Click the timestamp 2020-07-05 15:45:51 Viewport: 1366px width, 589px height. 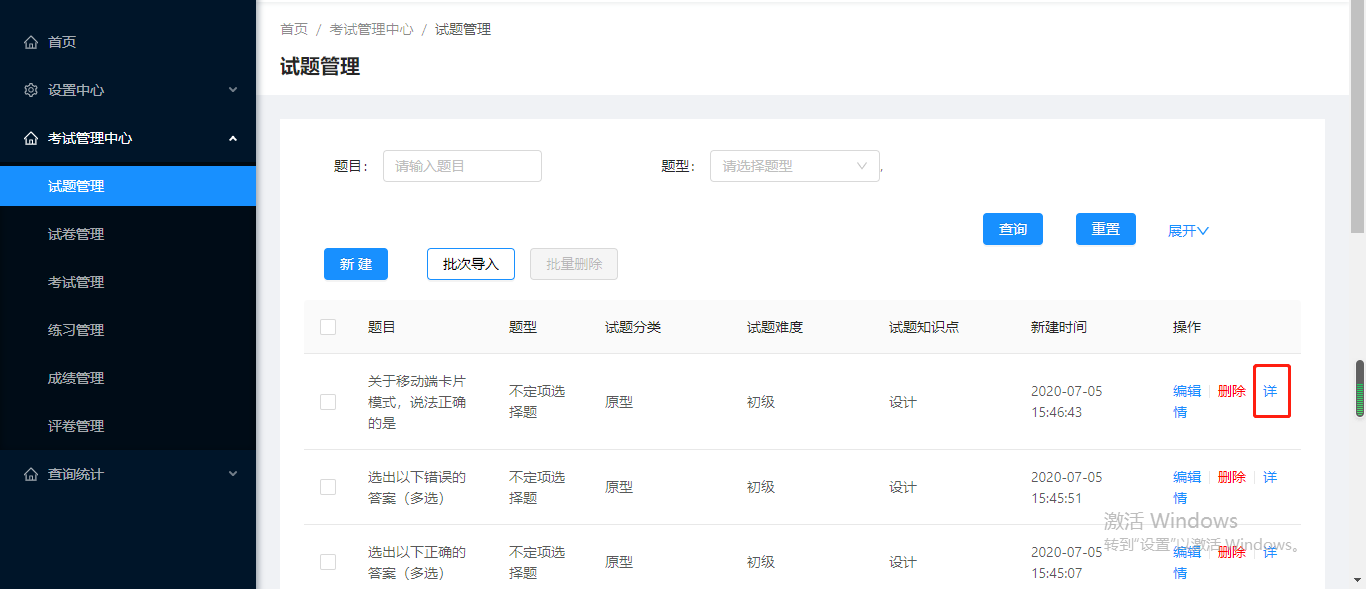[1067, 487]
